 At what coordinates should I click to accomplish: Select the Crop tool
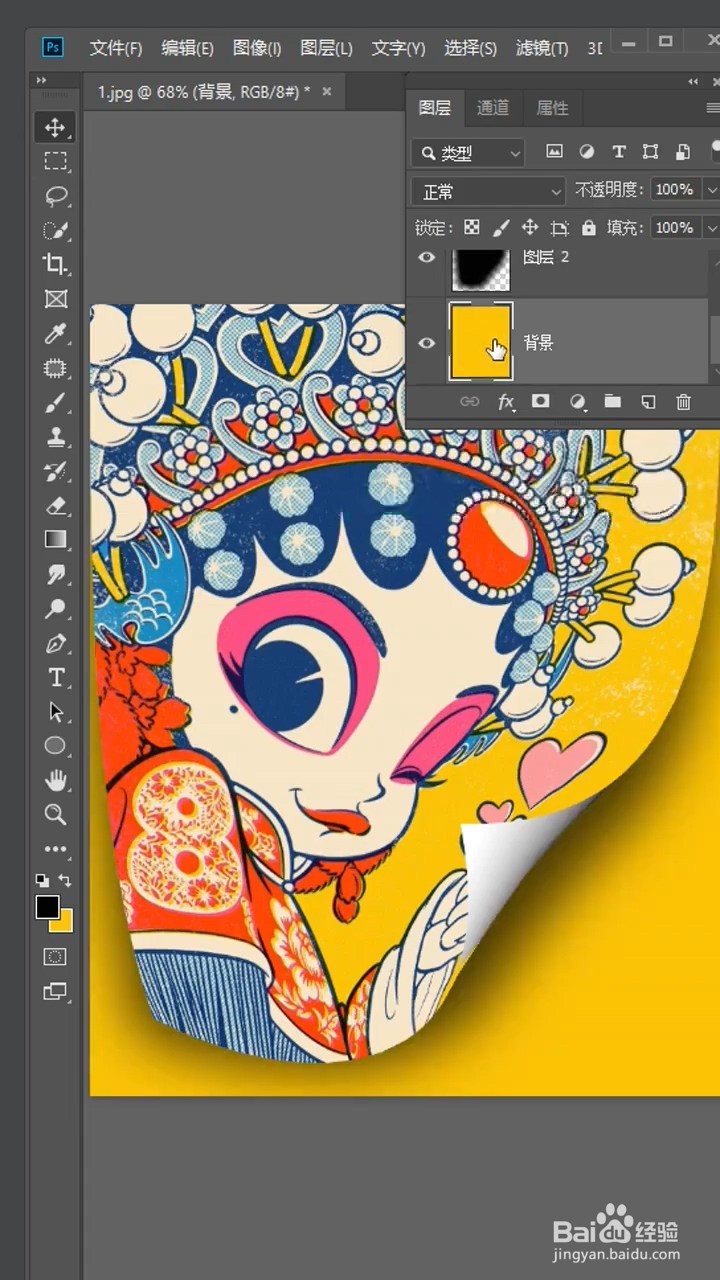point(55,264)
